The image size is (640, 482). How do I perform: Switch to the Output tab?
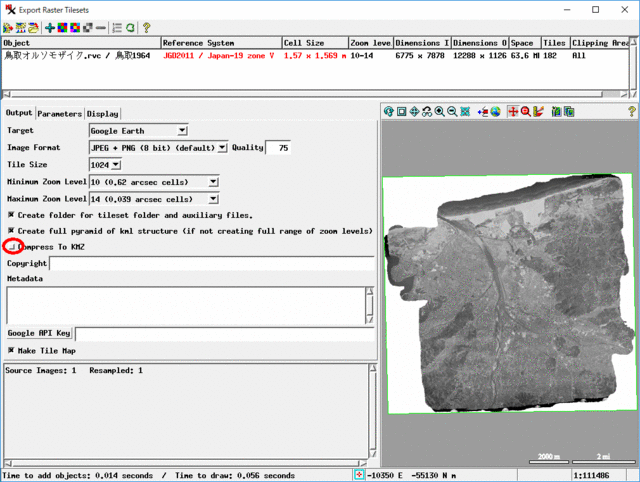point(19,113)
